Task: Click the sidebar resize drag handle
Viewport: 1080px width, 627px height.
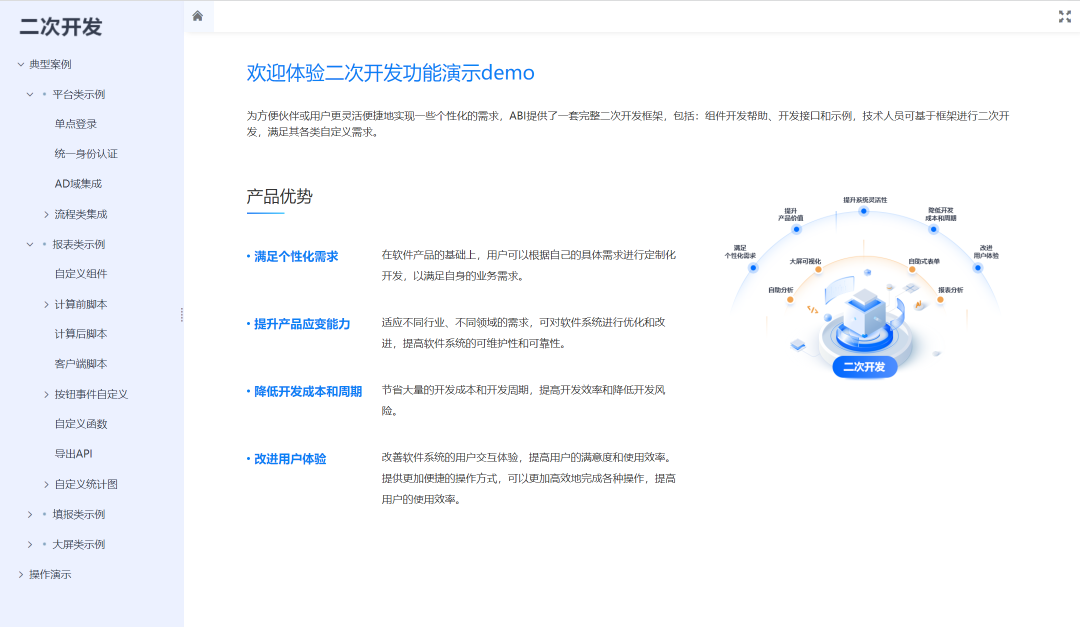Action: pos(181,314)
